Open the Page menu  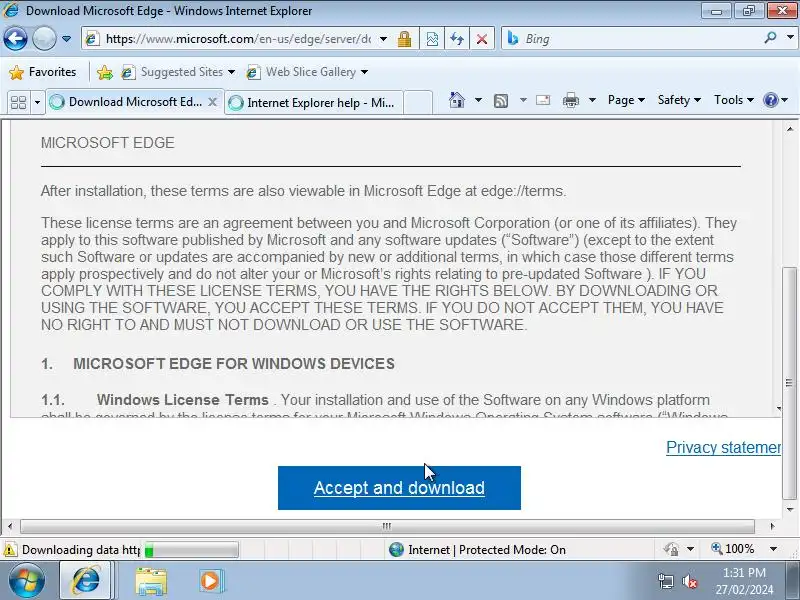point(626,100)
